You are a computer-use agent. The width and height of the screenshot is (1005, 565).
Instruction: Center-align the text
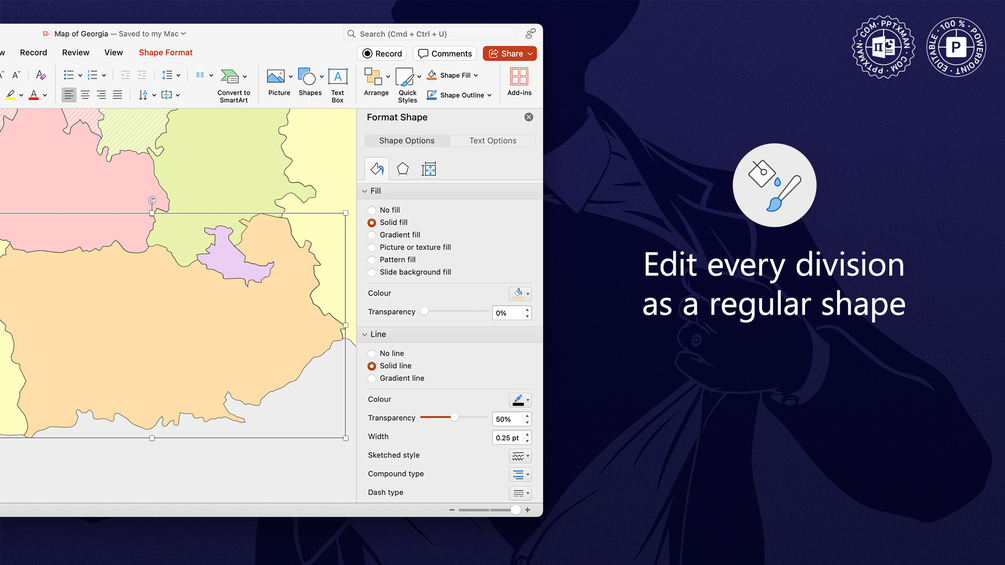tap(85, 95)
